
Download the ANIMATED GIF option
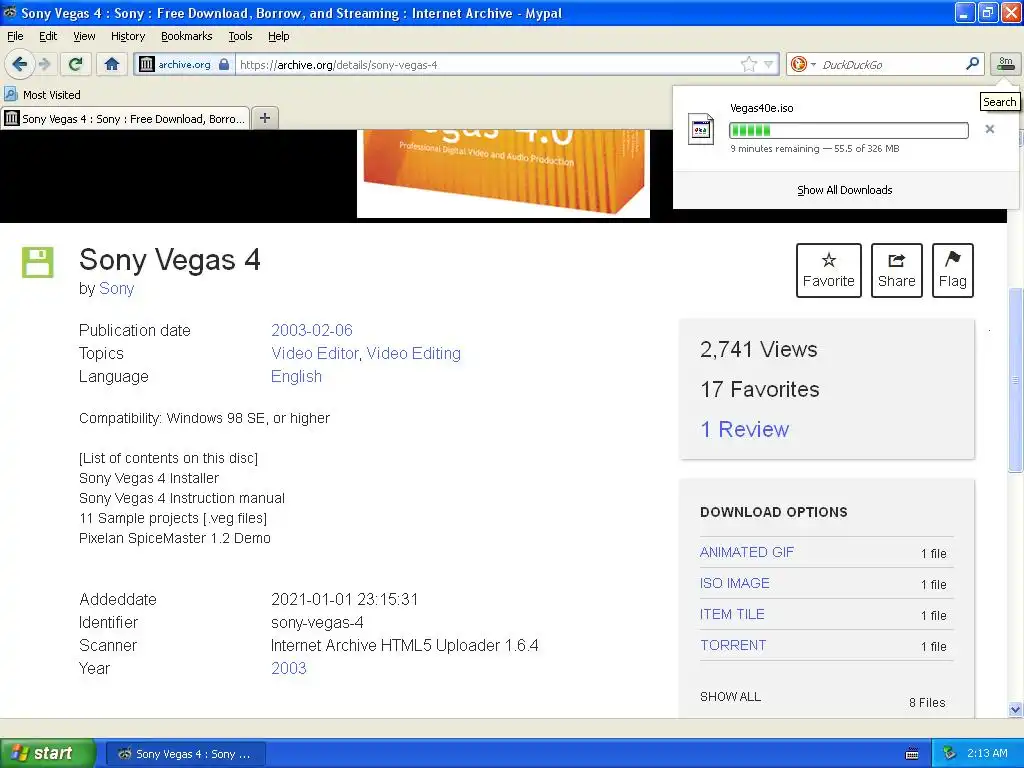pyautogui.click(x=746, y=552)
